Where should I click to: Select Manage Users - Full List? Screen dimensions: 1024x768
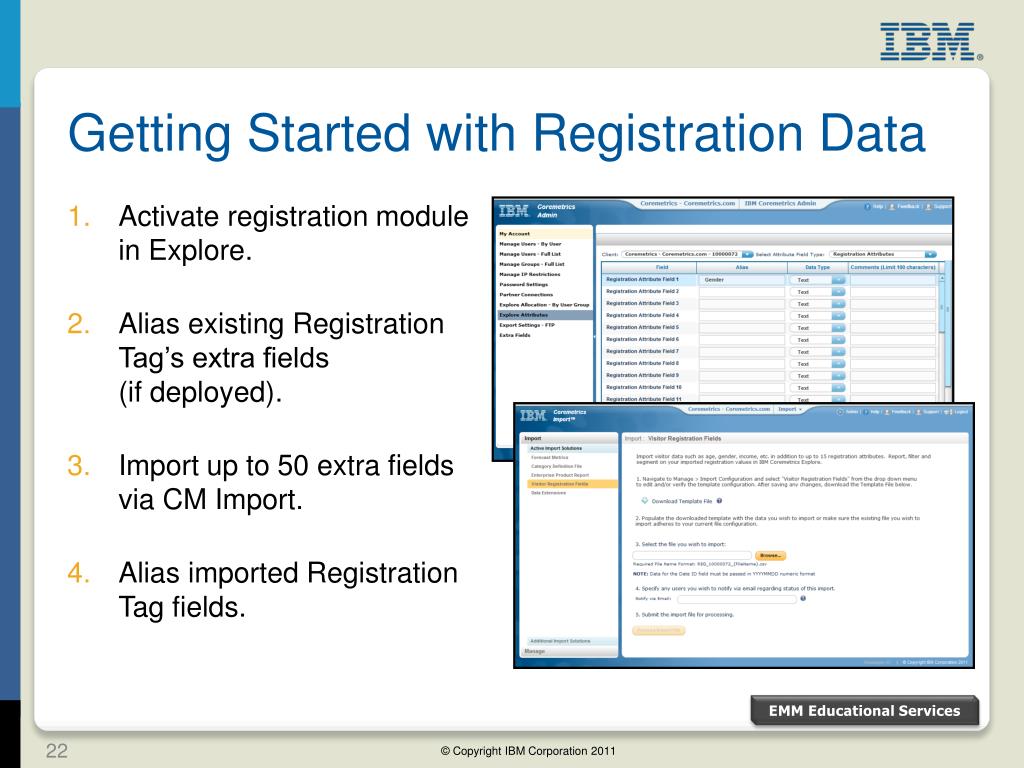(530, 254)
